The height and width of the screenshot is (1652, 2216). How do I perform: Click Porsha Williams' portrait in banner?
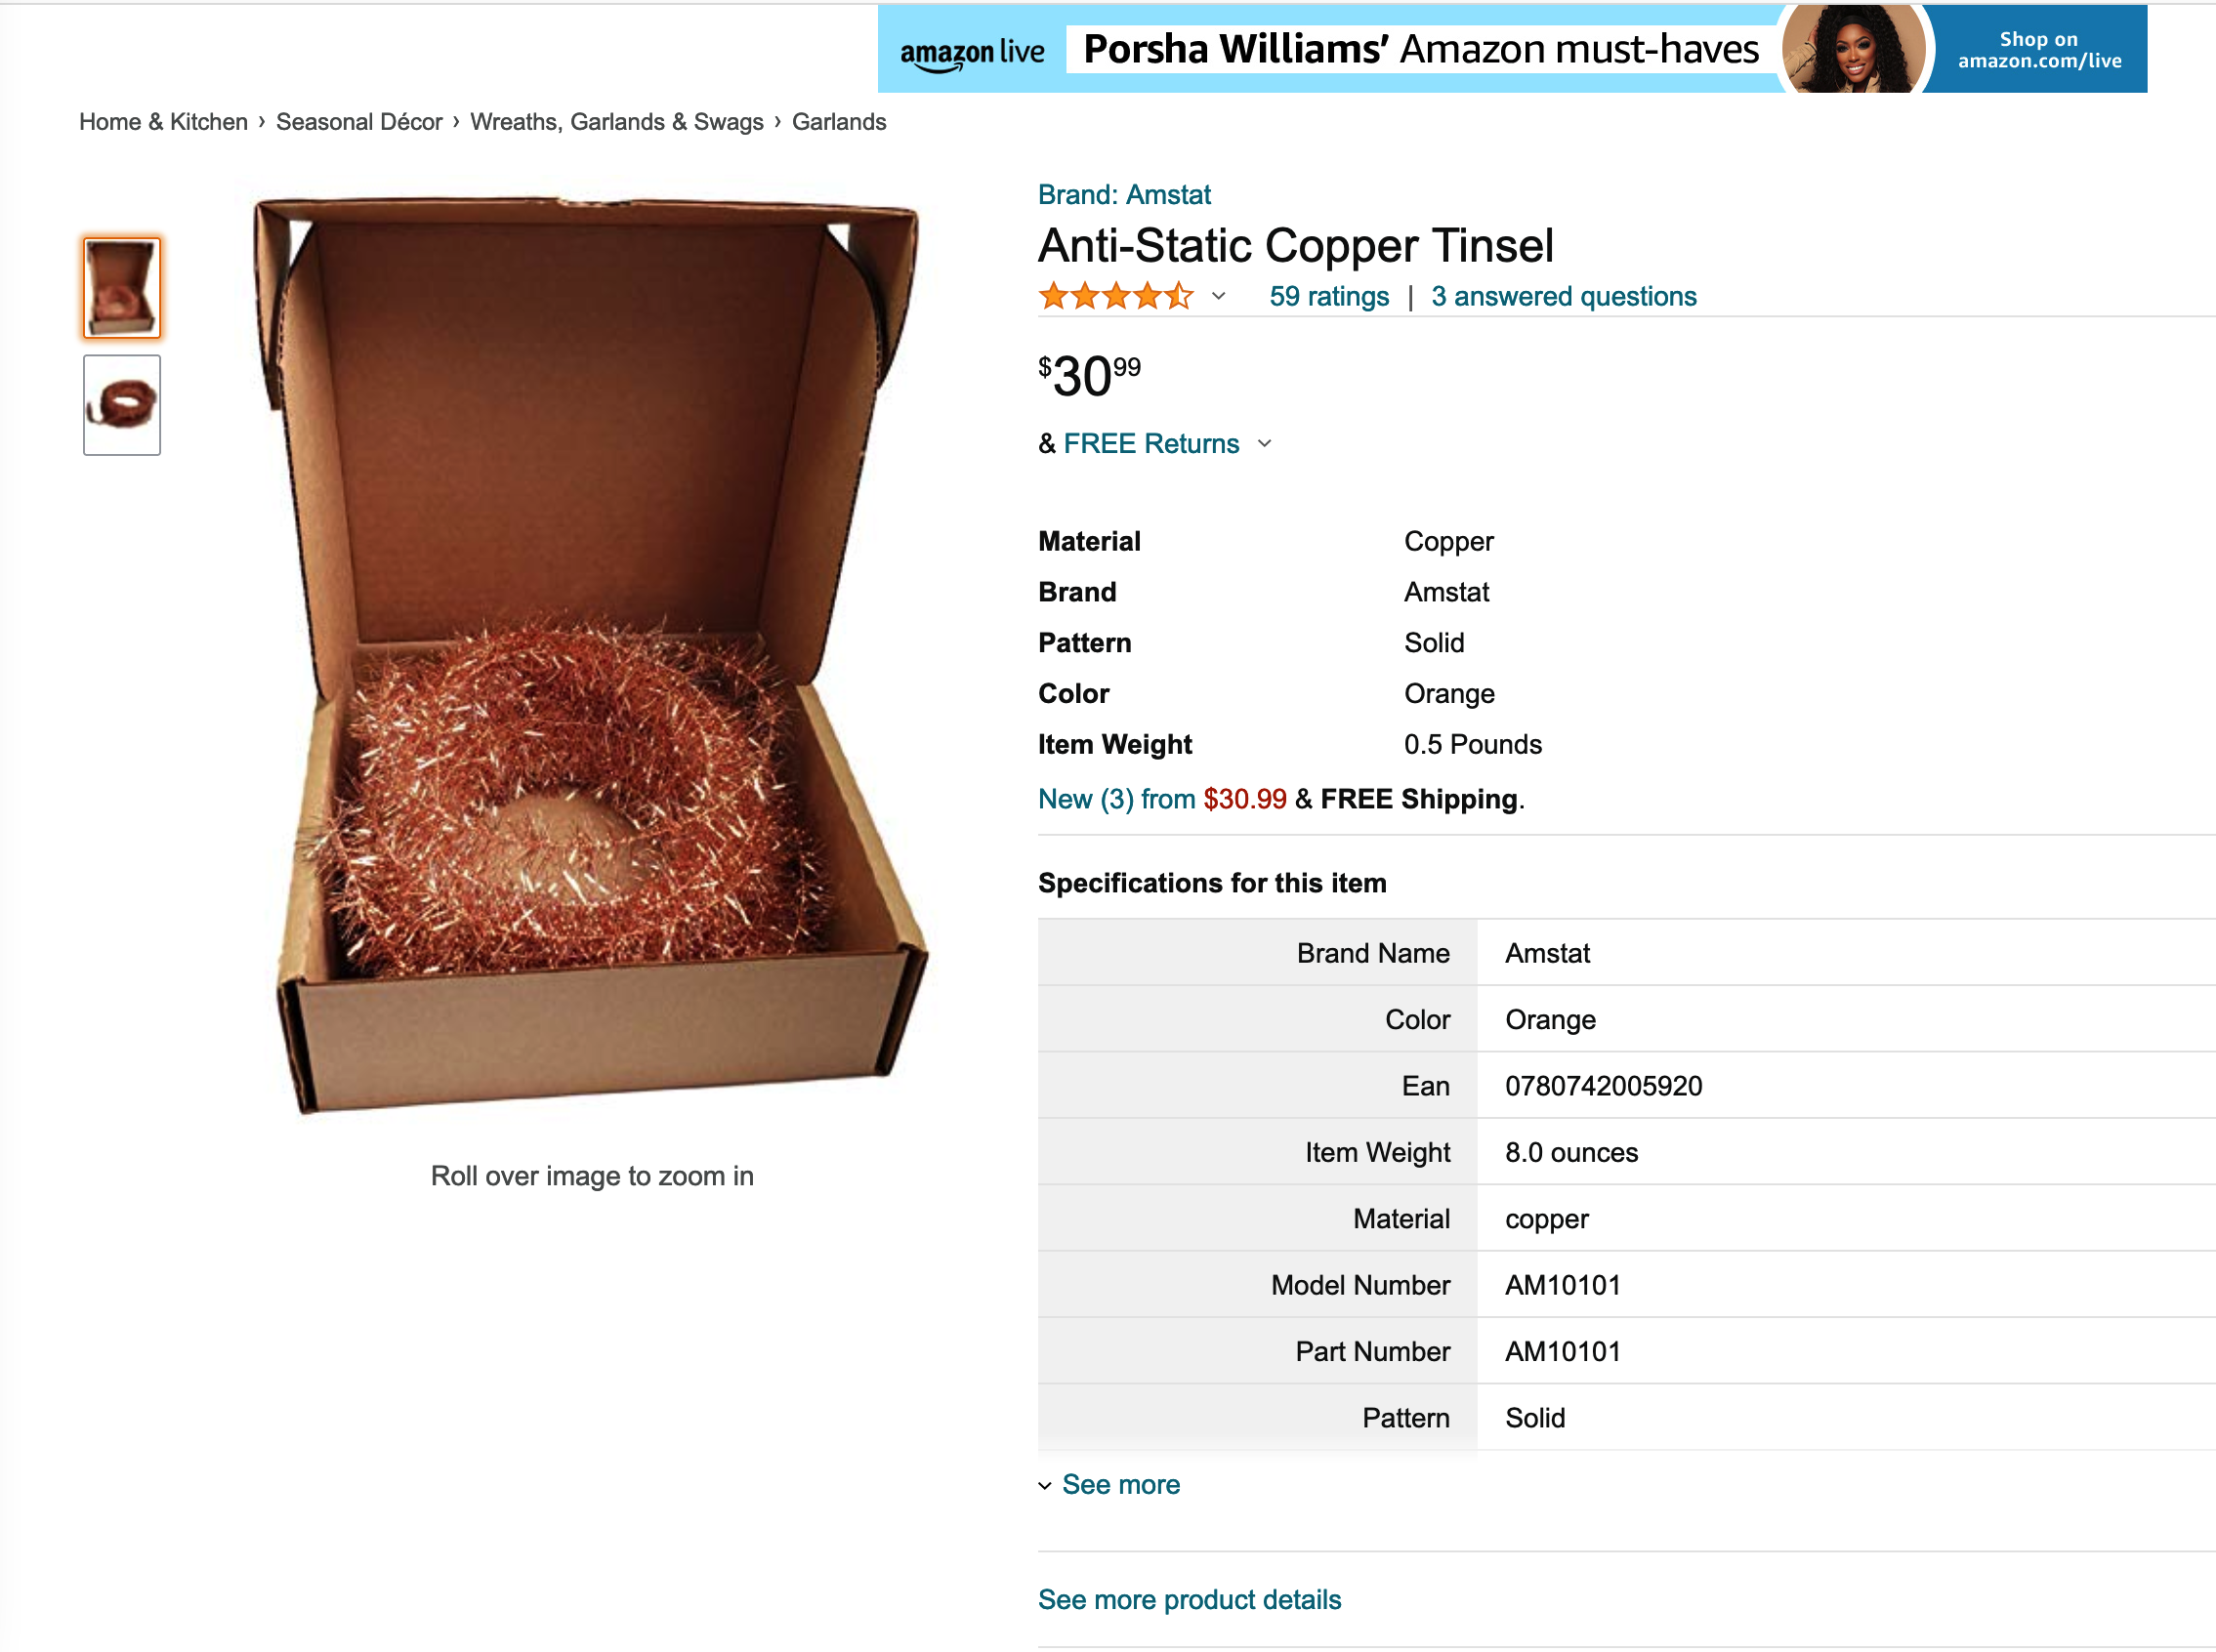(1853, 49)
